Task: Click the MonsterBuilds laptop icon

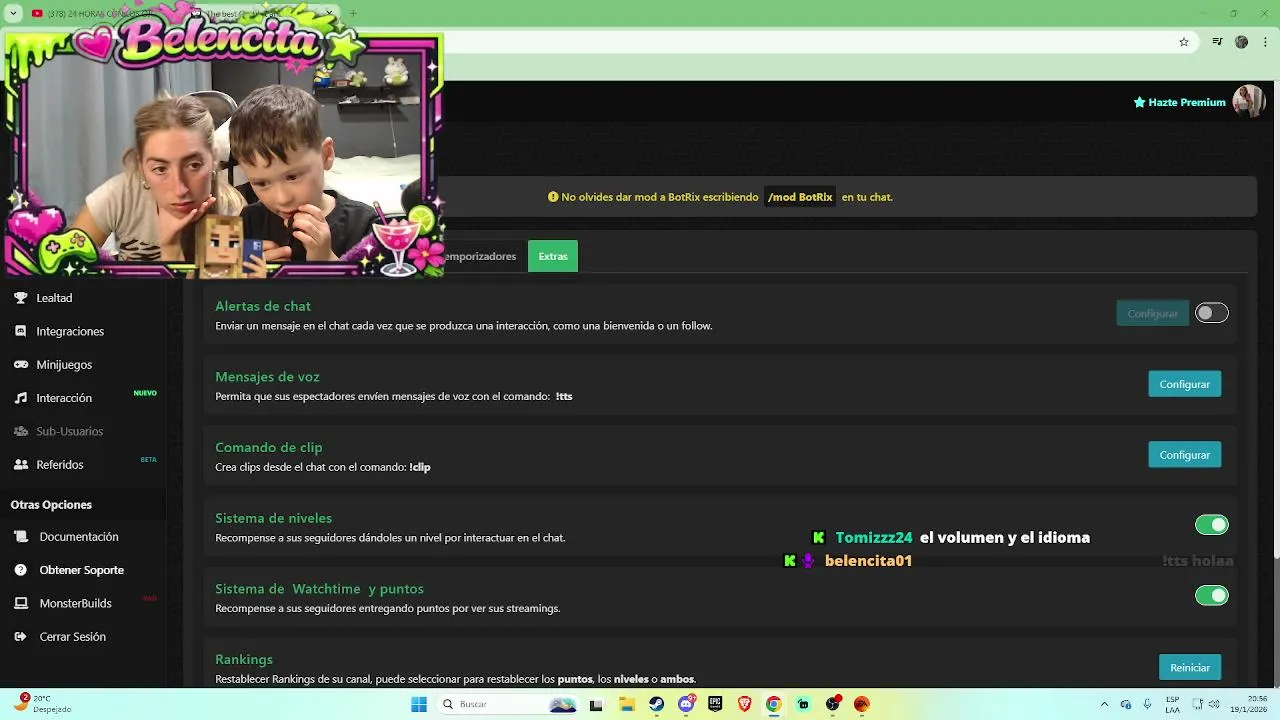Action: tap(20, 604)
